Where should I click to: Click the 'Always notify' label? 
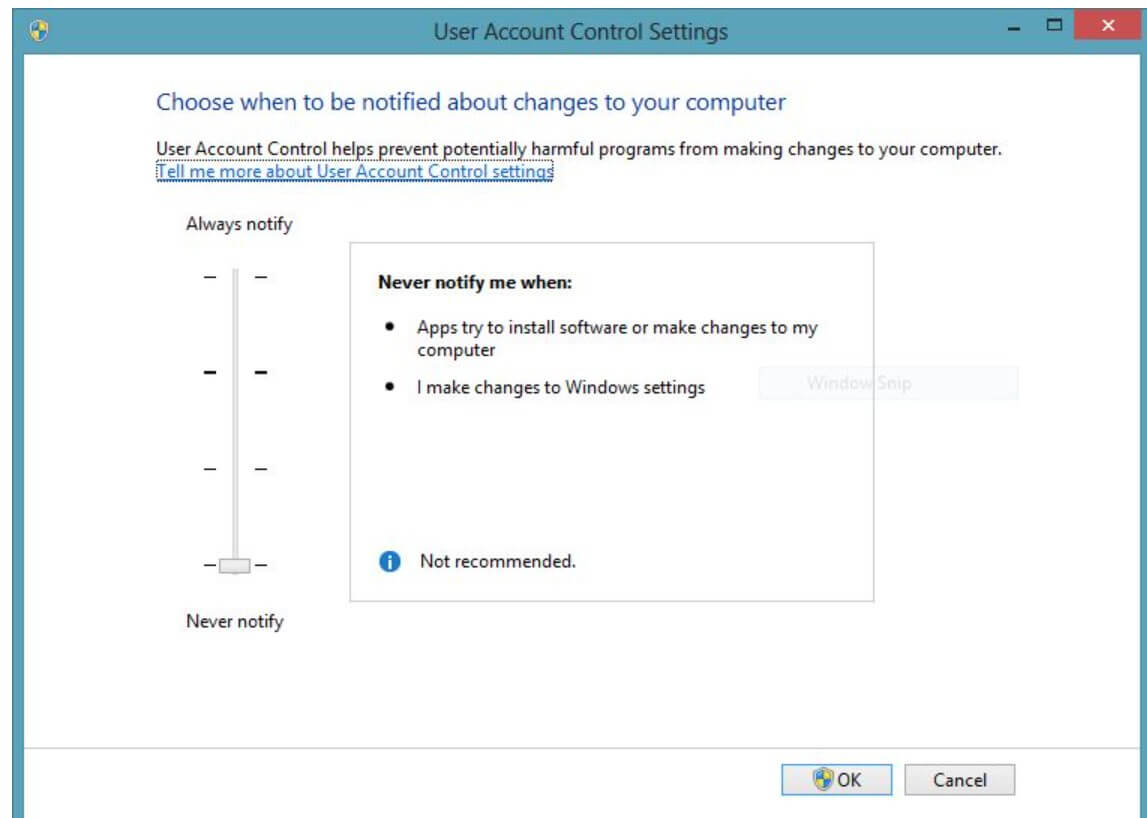[x=239, y=224]
